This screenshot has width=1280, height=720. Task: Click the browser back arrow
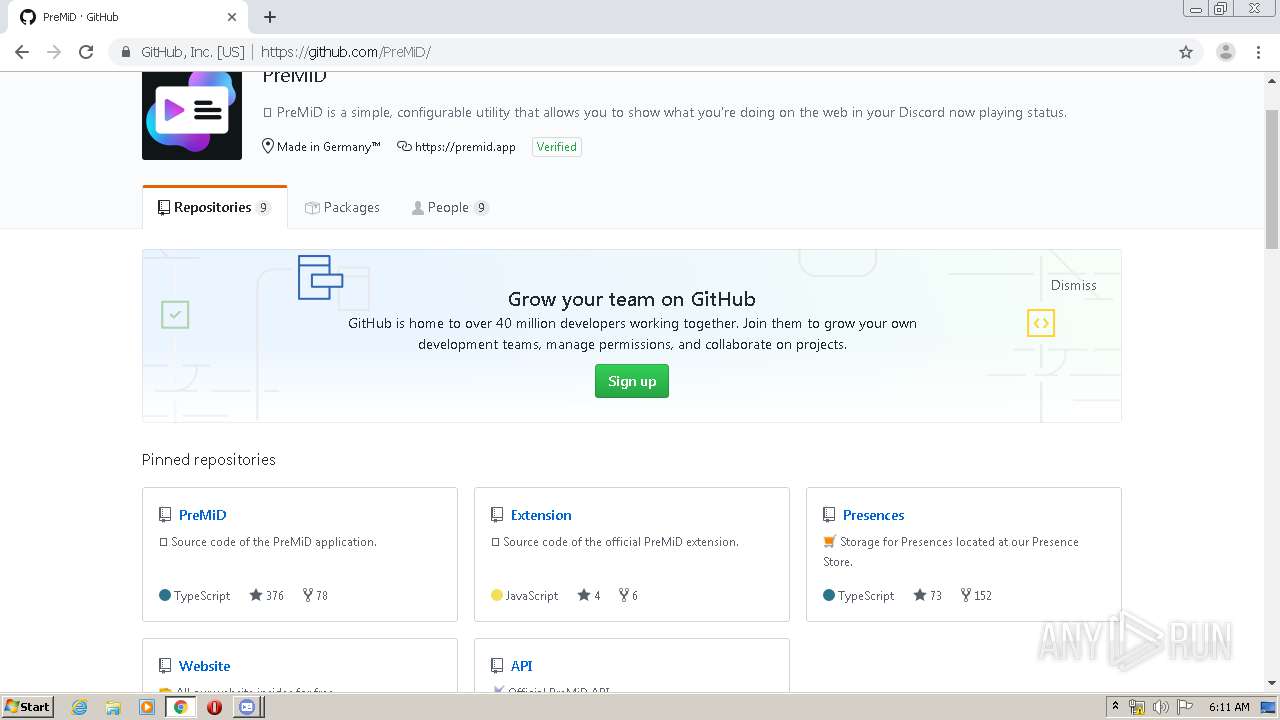coord(22,52)
